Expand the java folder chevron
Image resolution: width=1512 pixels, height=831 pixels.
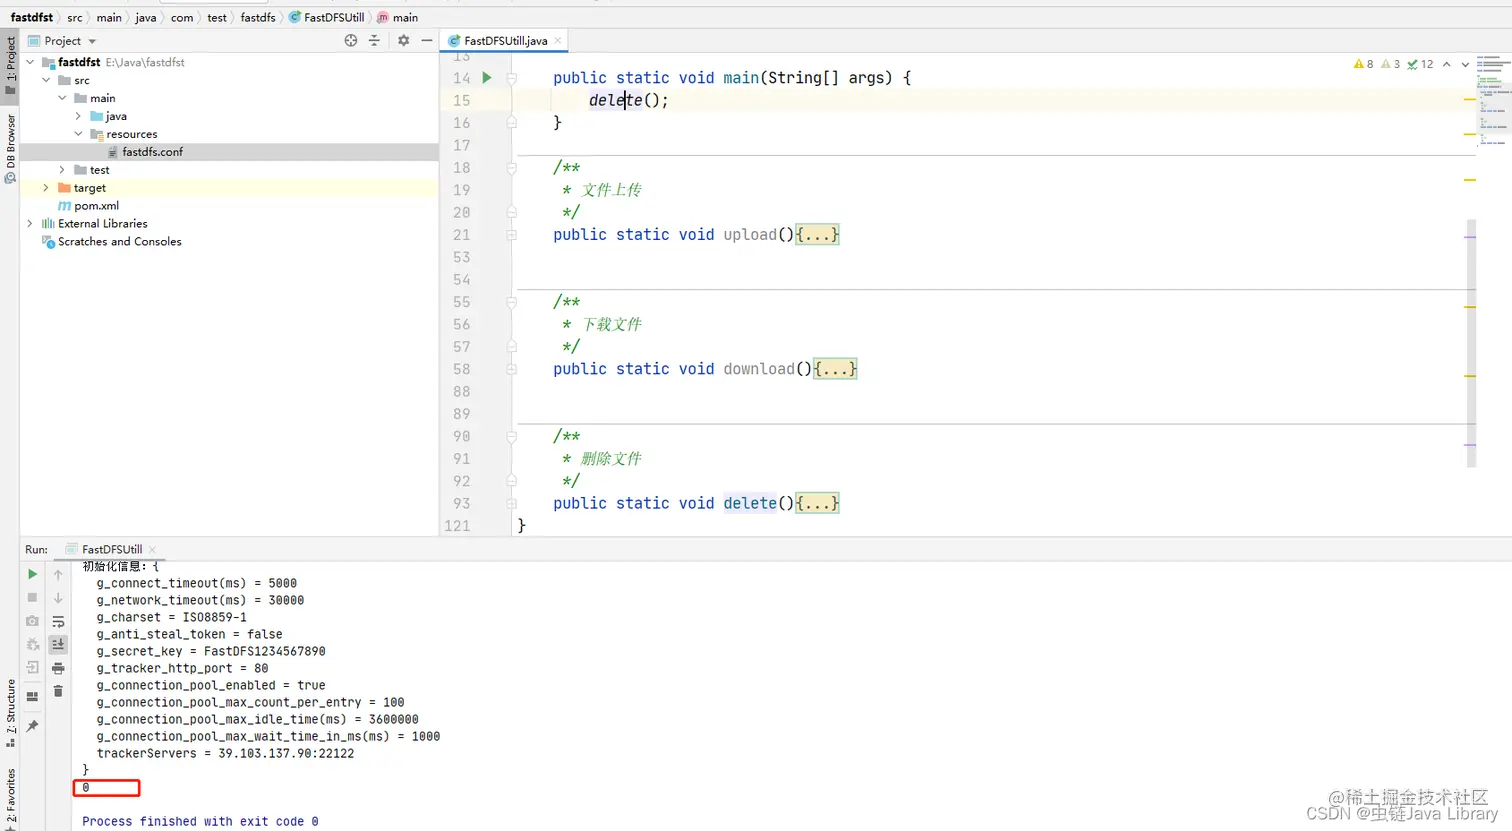(x=78, y=116)
